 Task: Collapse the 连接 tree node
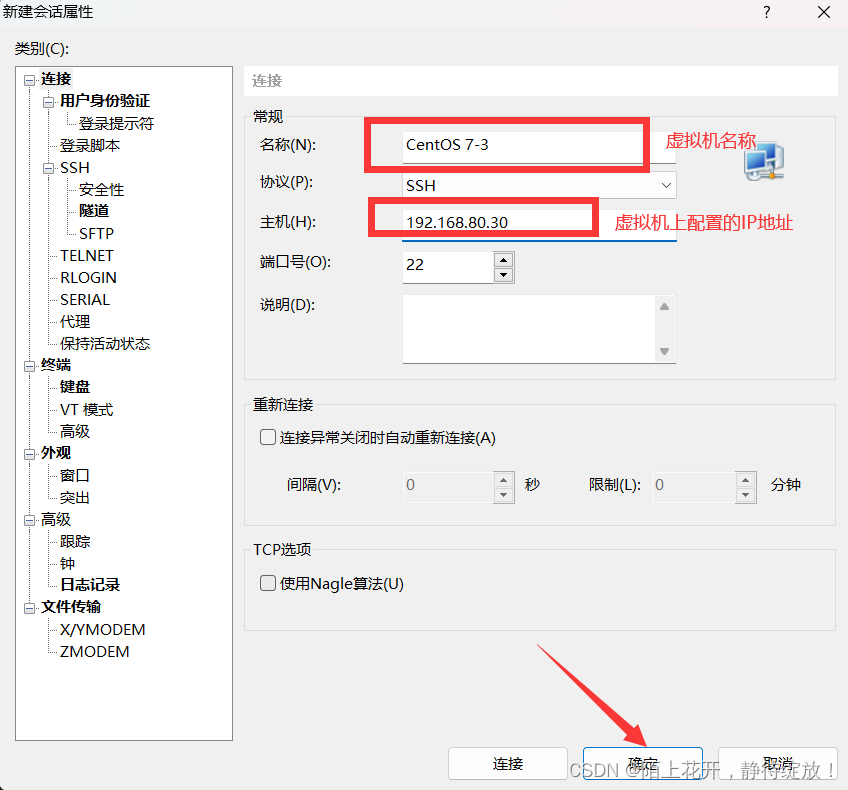29,81
